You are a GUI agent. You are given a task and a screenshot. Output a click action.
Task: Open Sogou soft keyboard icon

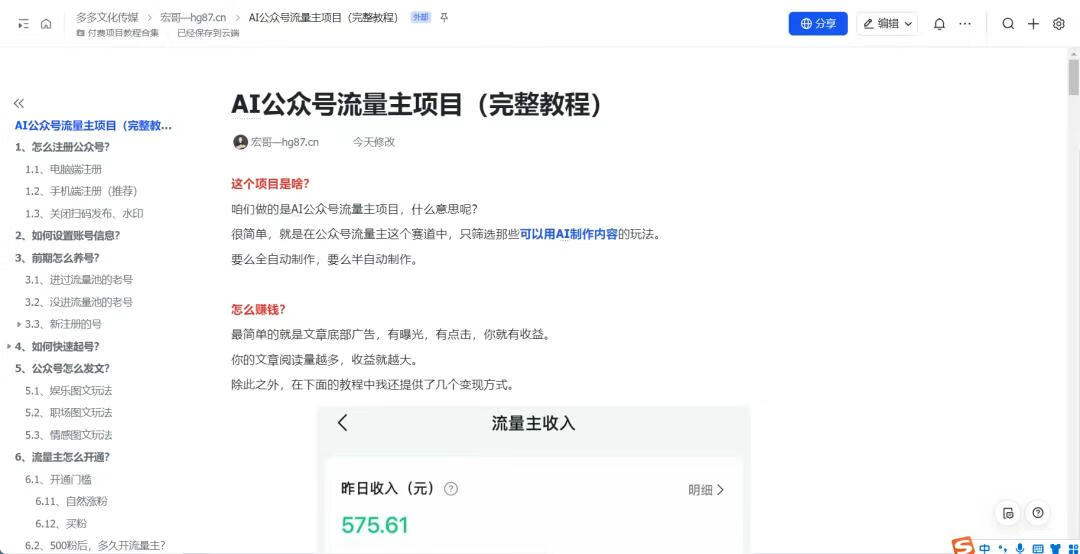(x=1037, y=548)
